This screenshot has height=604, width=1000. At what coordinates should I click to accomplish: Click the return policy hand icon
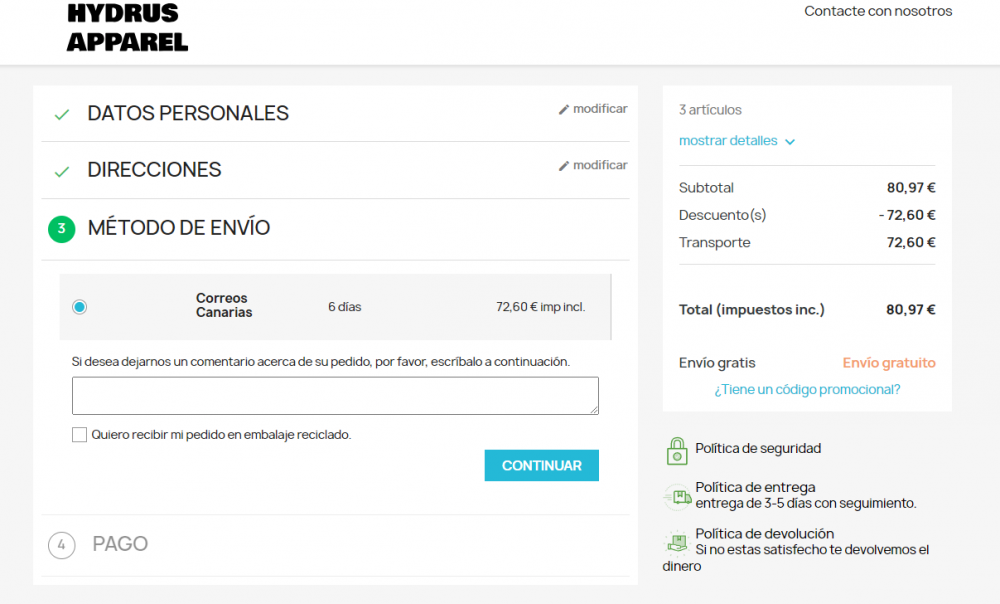tap(677, 543)
